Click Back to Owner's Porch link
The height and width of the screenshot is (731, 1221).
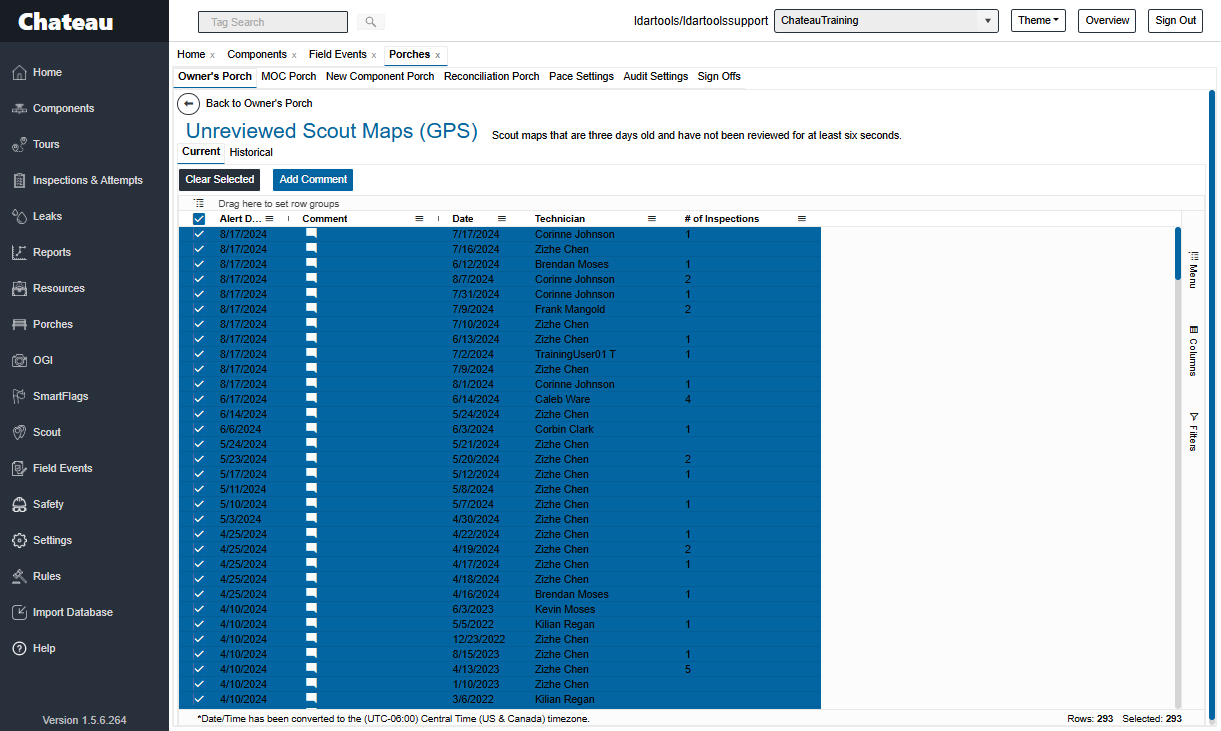pyautogui.click(x=259, y=103)
